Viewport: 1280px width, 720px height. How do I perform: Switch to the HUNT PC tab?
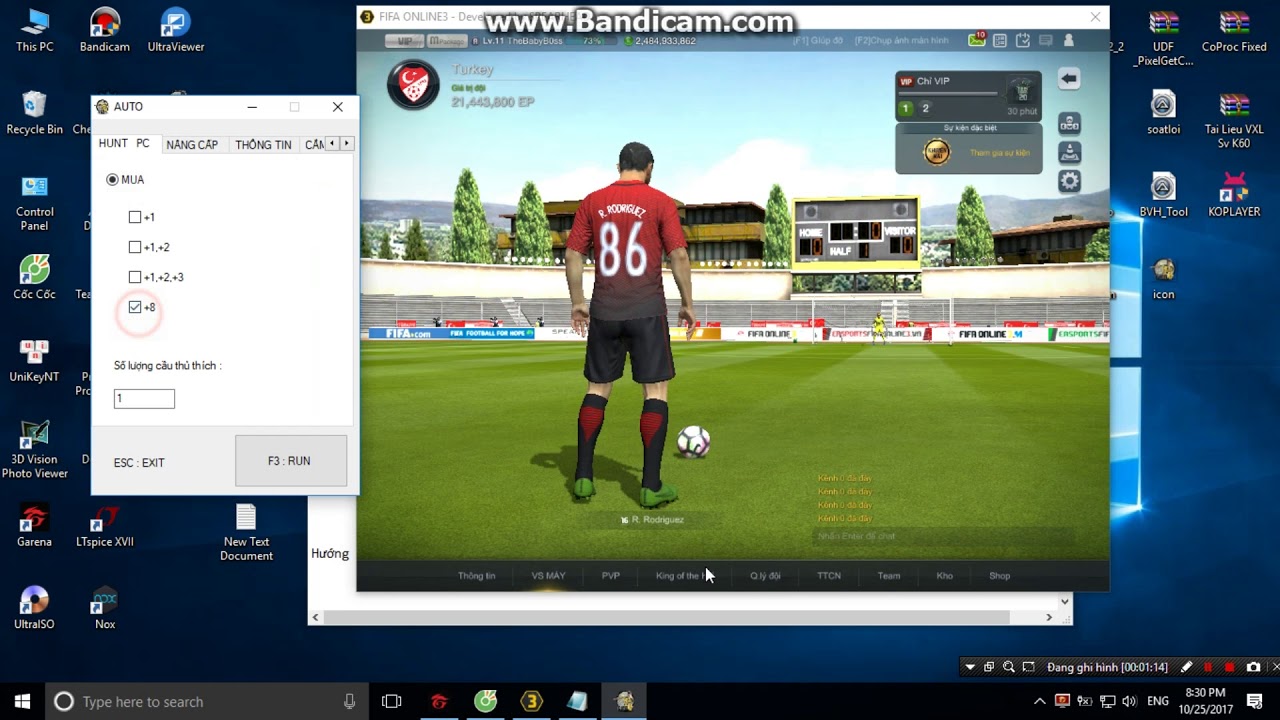[124, 144]
